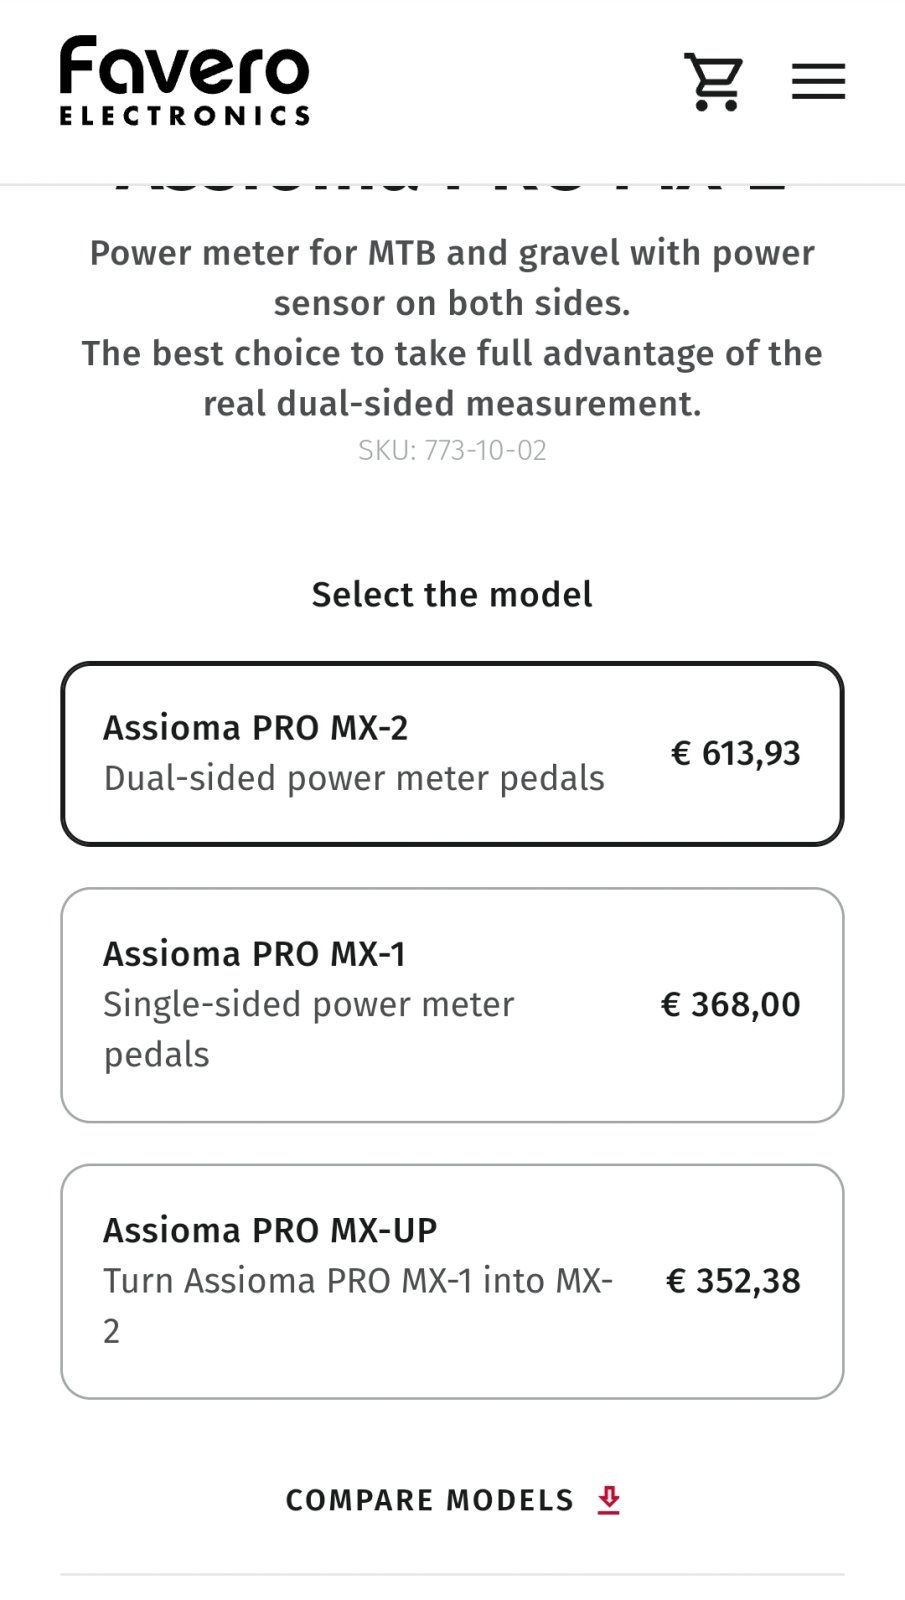Choose the Assioma PRO MX-1 model card
Image resolution: width=905 pixels, height=1600 pixels.
(x=452, y=1005)
